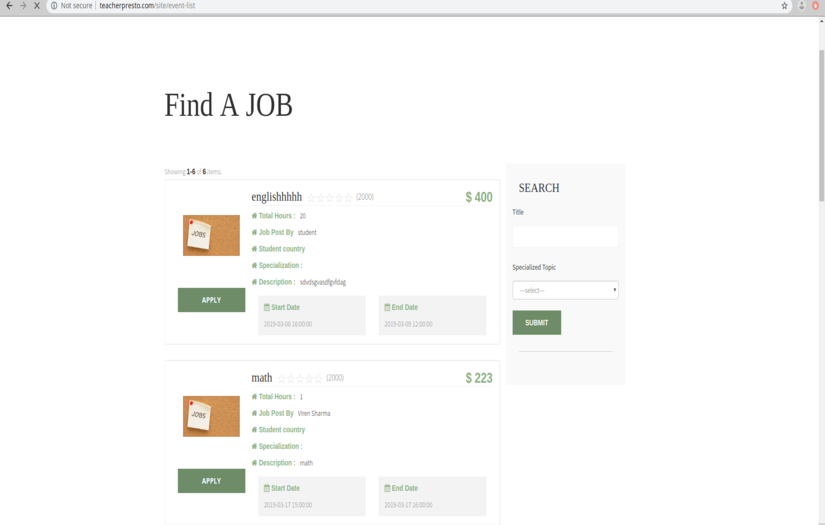
Task: Click start date 2019-03-08 16:00:00
Action: point(288,324)
